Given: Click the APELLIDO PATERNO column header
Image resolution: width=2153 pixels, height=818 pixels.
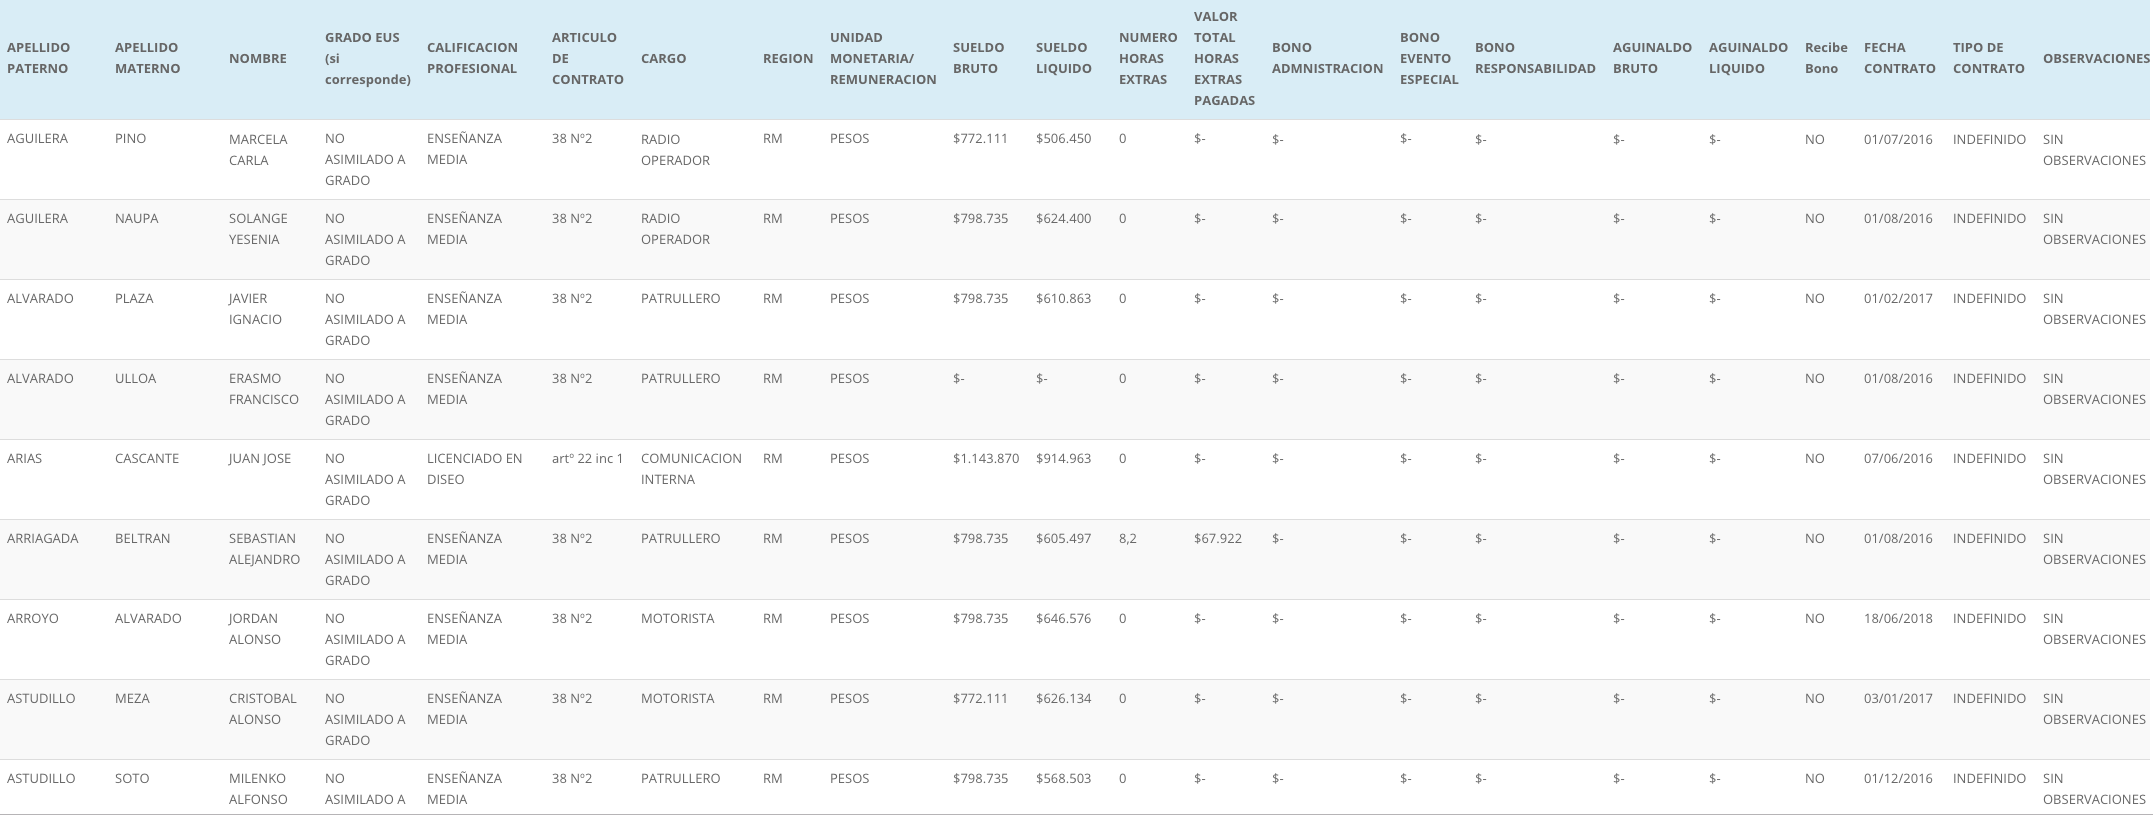Looking at the screenshot, I should (39, 58).
